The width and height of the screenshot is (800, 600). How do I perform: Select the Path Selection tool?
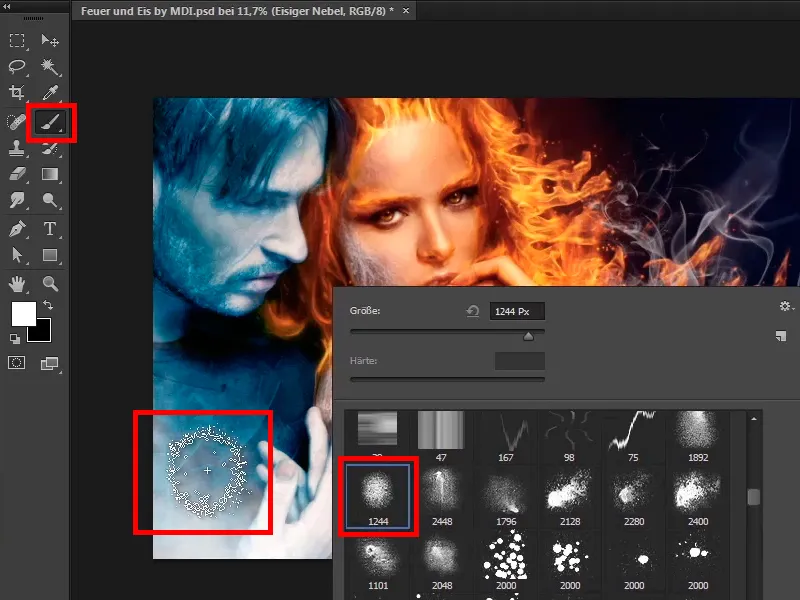(x=17, y=255)
